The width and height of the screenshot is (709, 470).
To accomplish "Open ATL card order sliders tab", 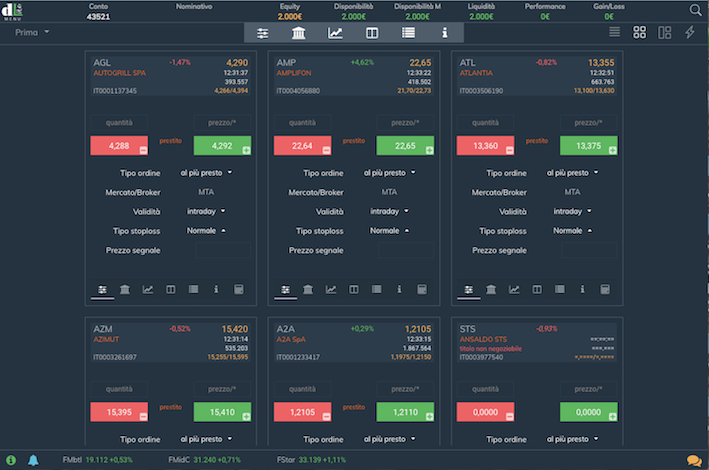I will coord(468,290).
